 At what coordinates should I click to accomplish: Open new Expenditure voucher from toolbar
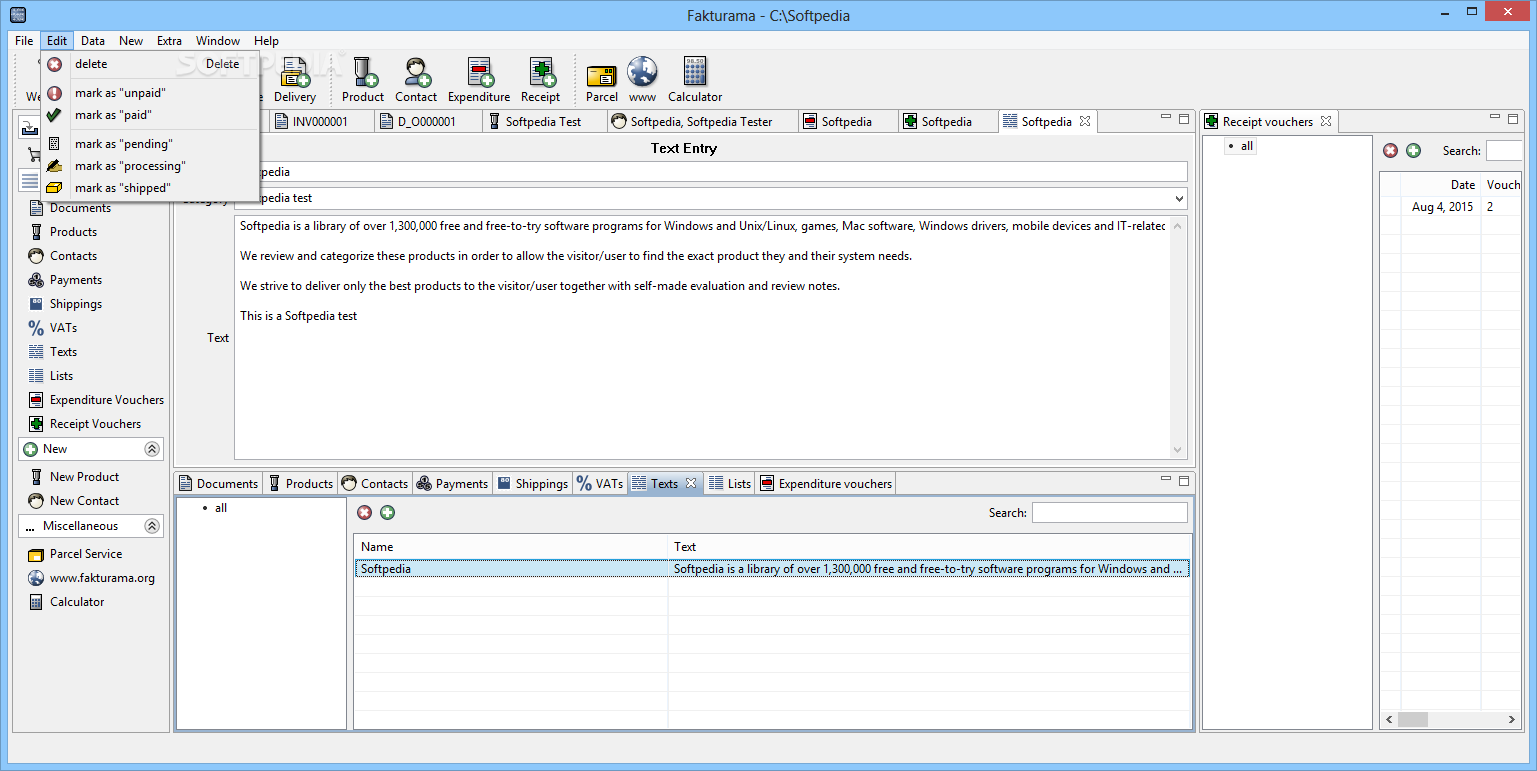pyautogui.click(x=479, y=80)
